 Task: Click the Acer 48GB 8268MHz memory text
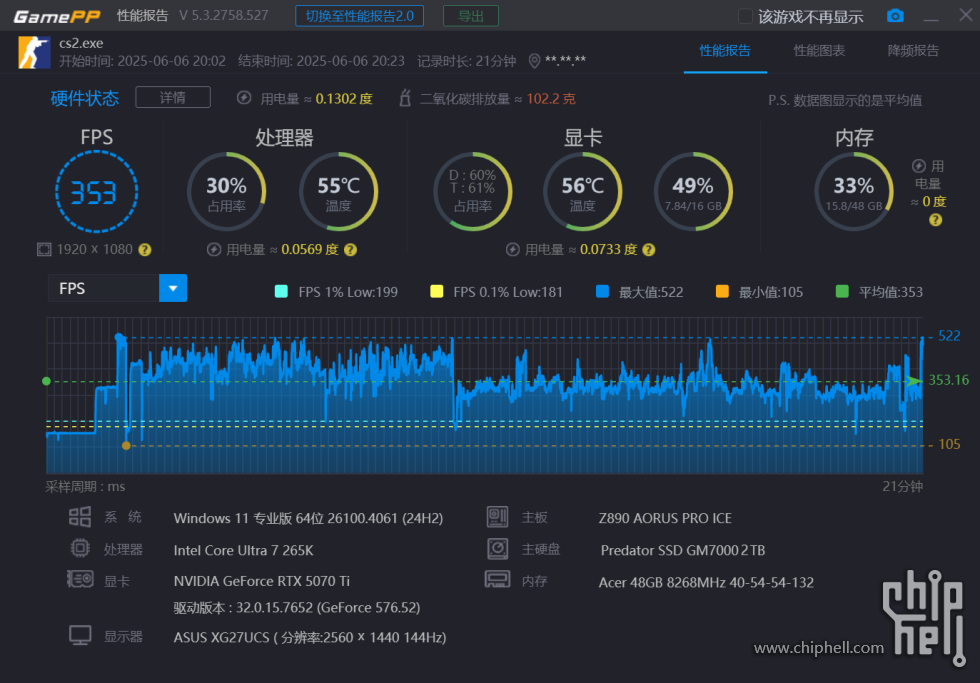click(x=706, y=582)
